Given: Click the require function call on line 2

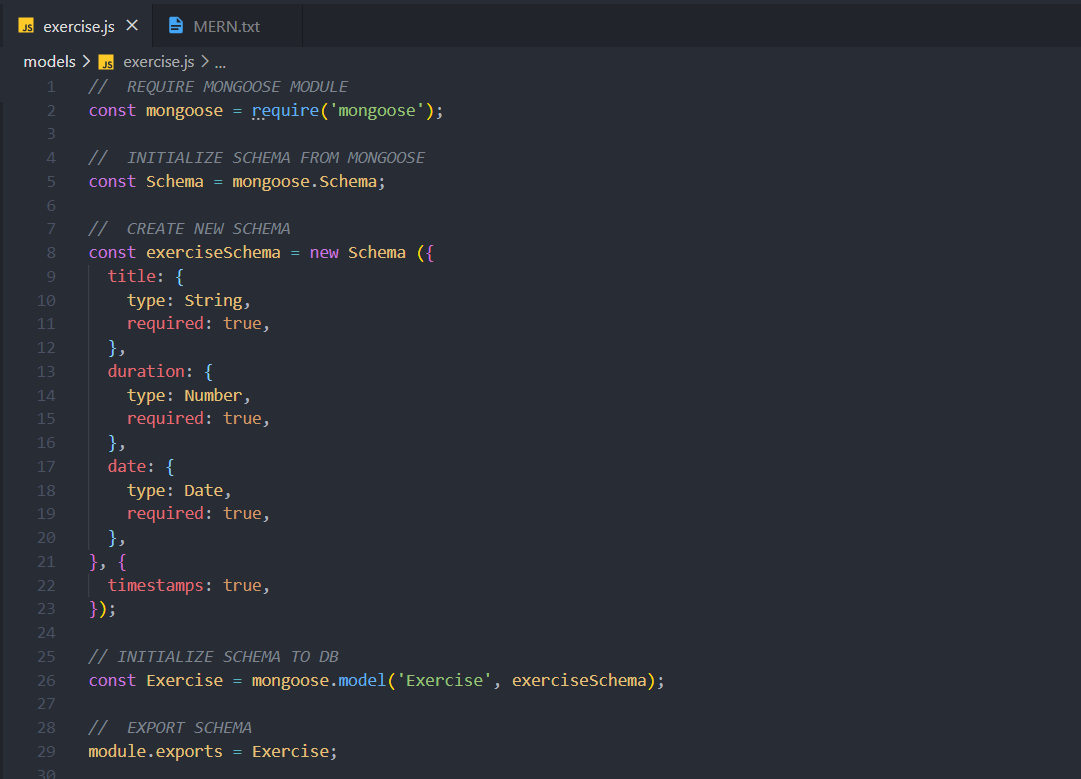Looking at the screenshot, I should [x=285, y=110].
